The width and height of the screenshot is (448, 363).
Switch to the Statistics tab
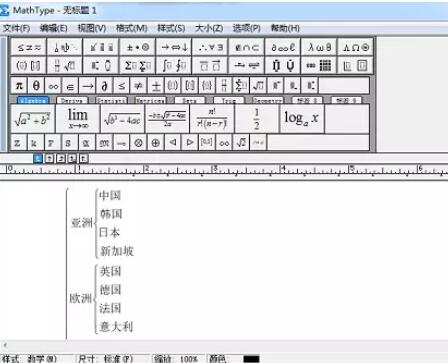point(111,100)
